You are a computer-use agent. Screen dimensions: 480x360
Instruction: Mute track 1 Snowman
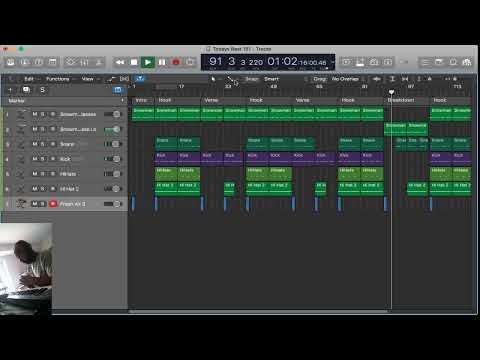pyautogui.click(x=35, y=114)
